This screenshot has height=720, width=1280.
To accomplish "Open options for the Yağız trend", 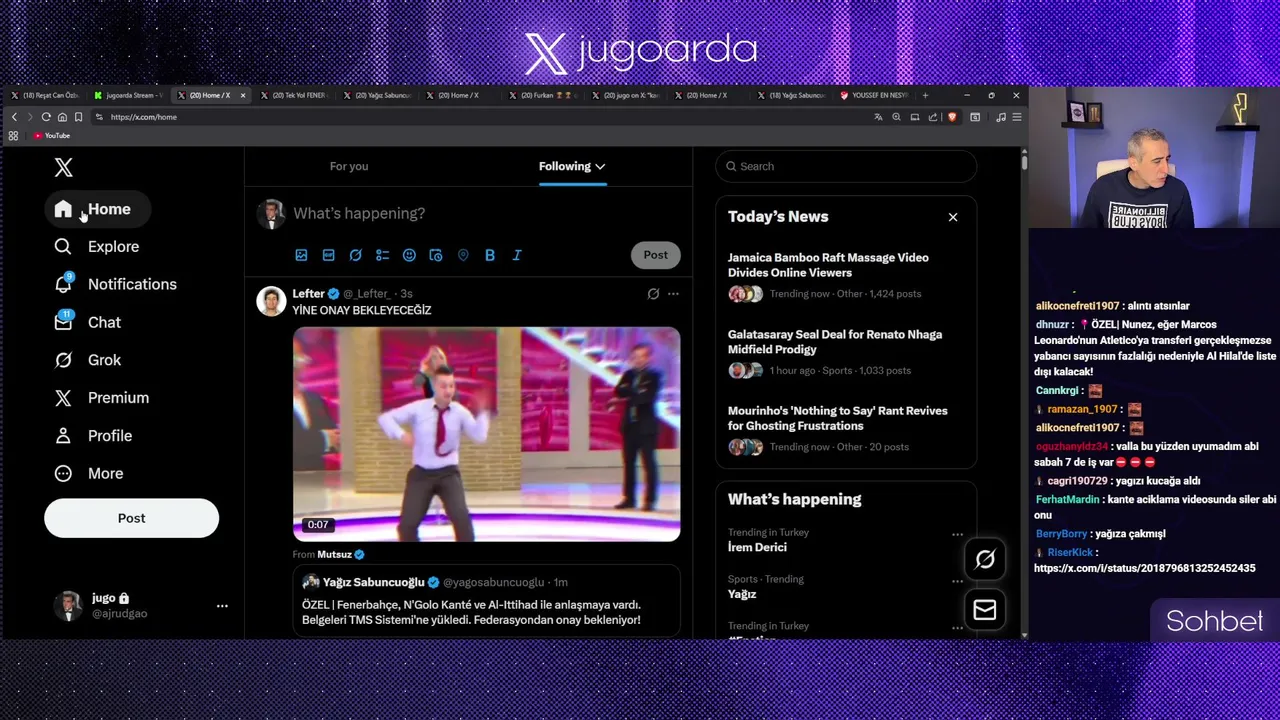I will [957, 581].
